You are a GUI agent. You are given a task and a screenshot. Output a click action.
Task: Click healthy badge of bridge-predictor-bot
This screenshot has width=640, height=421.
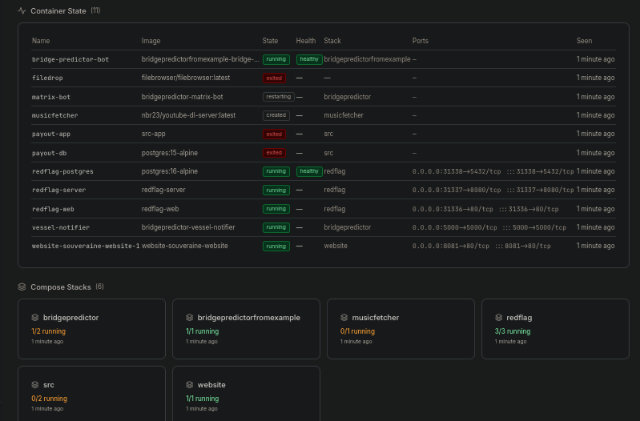coord(309,59)
